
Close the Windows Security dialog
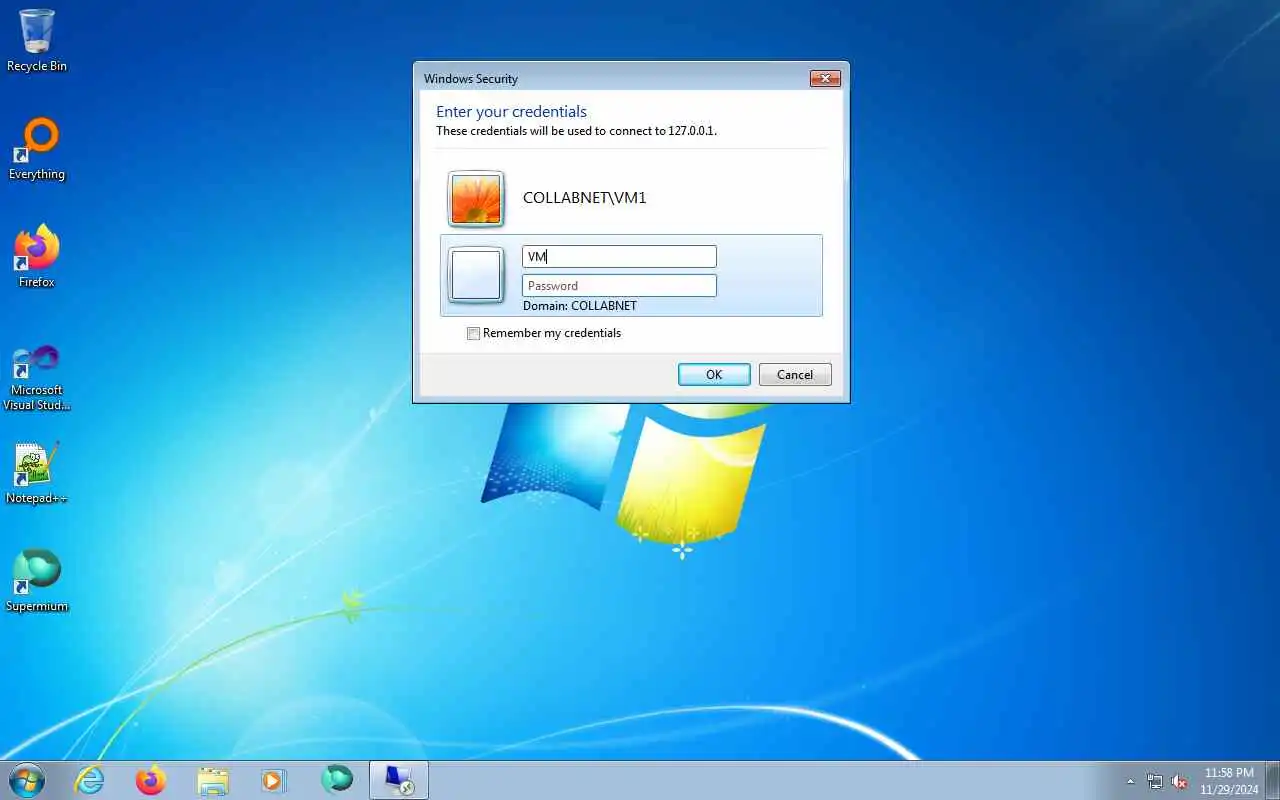825,79
